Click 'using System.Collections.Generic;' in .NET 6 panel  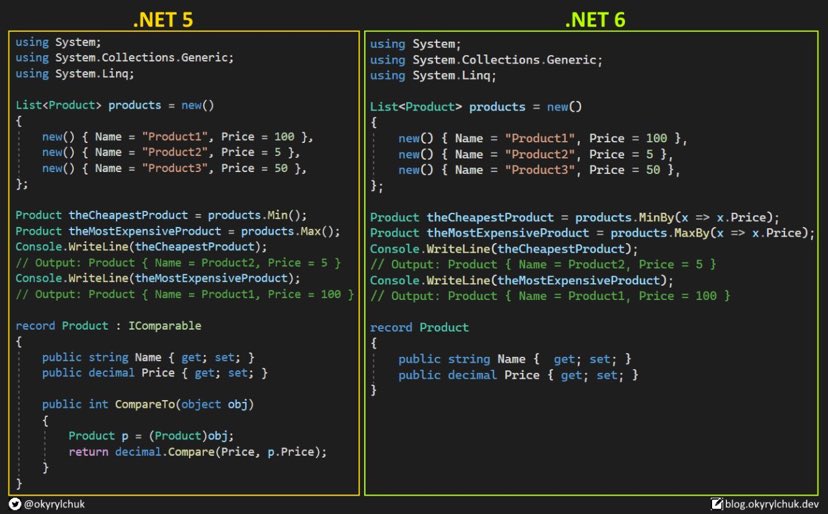pos(486,60)
